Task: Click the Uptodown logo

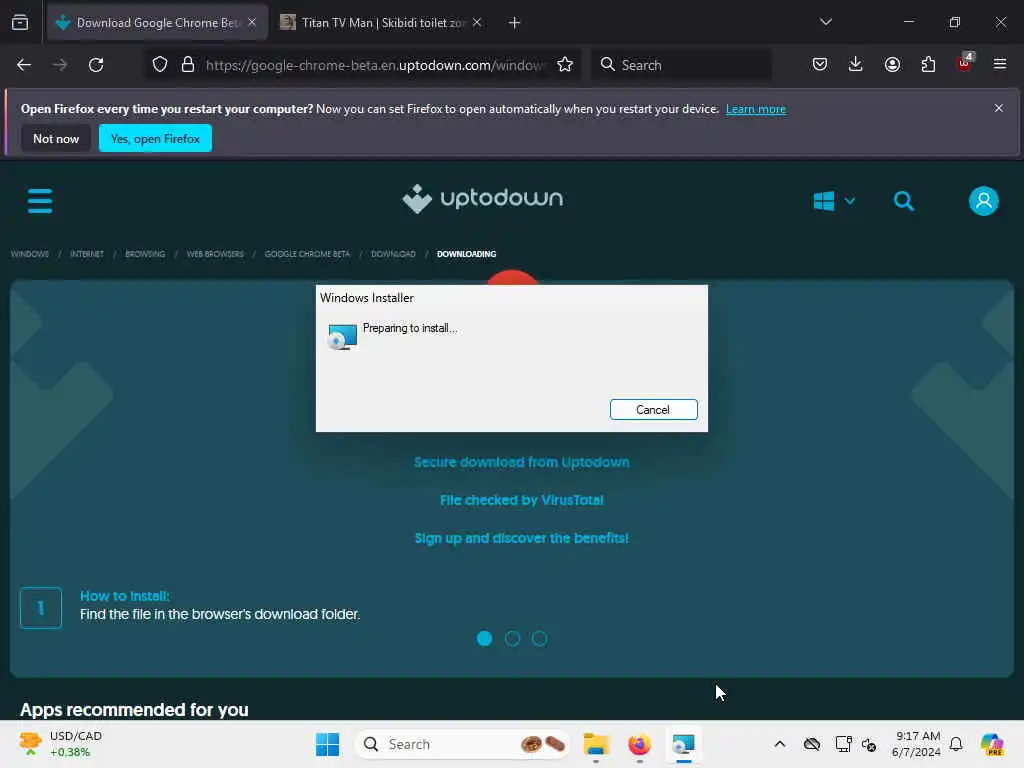Action: click(482, 199)
